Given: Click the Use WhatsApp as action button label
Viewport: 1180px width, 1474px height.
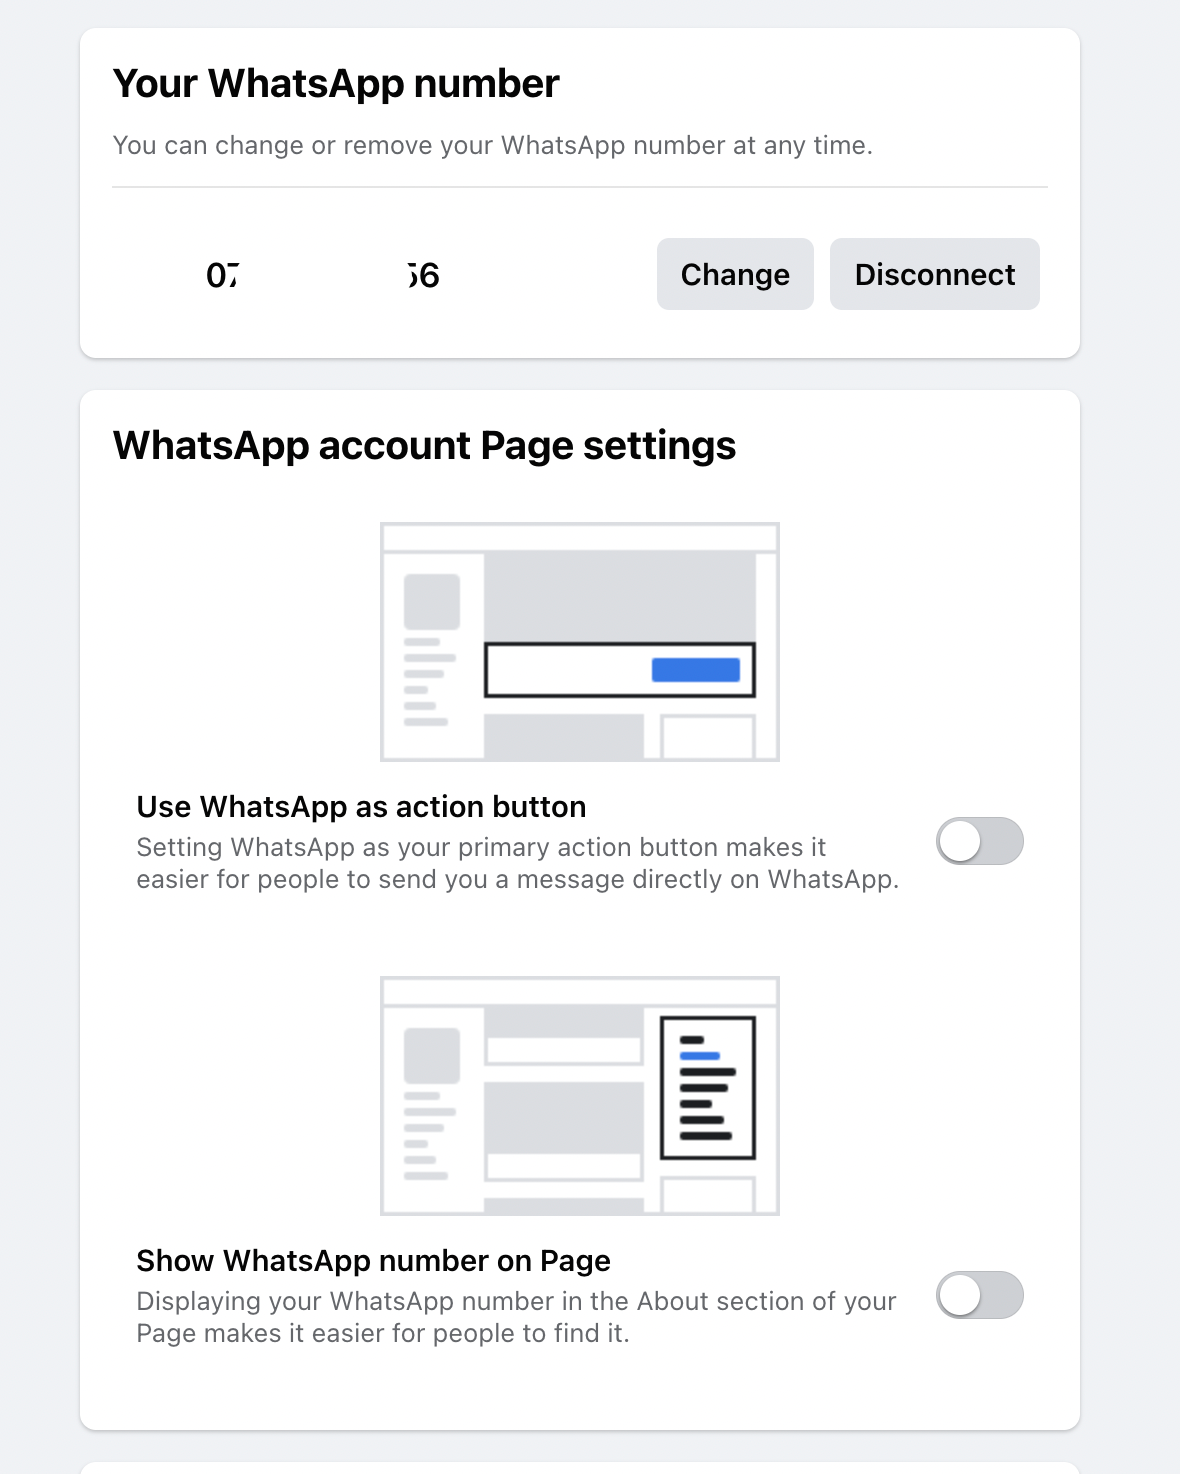Looking at the screenshot, I should pos(361,807).
